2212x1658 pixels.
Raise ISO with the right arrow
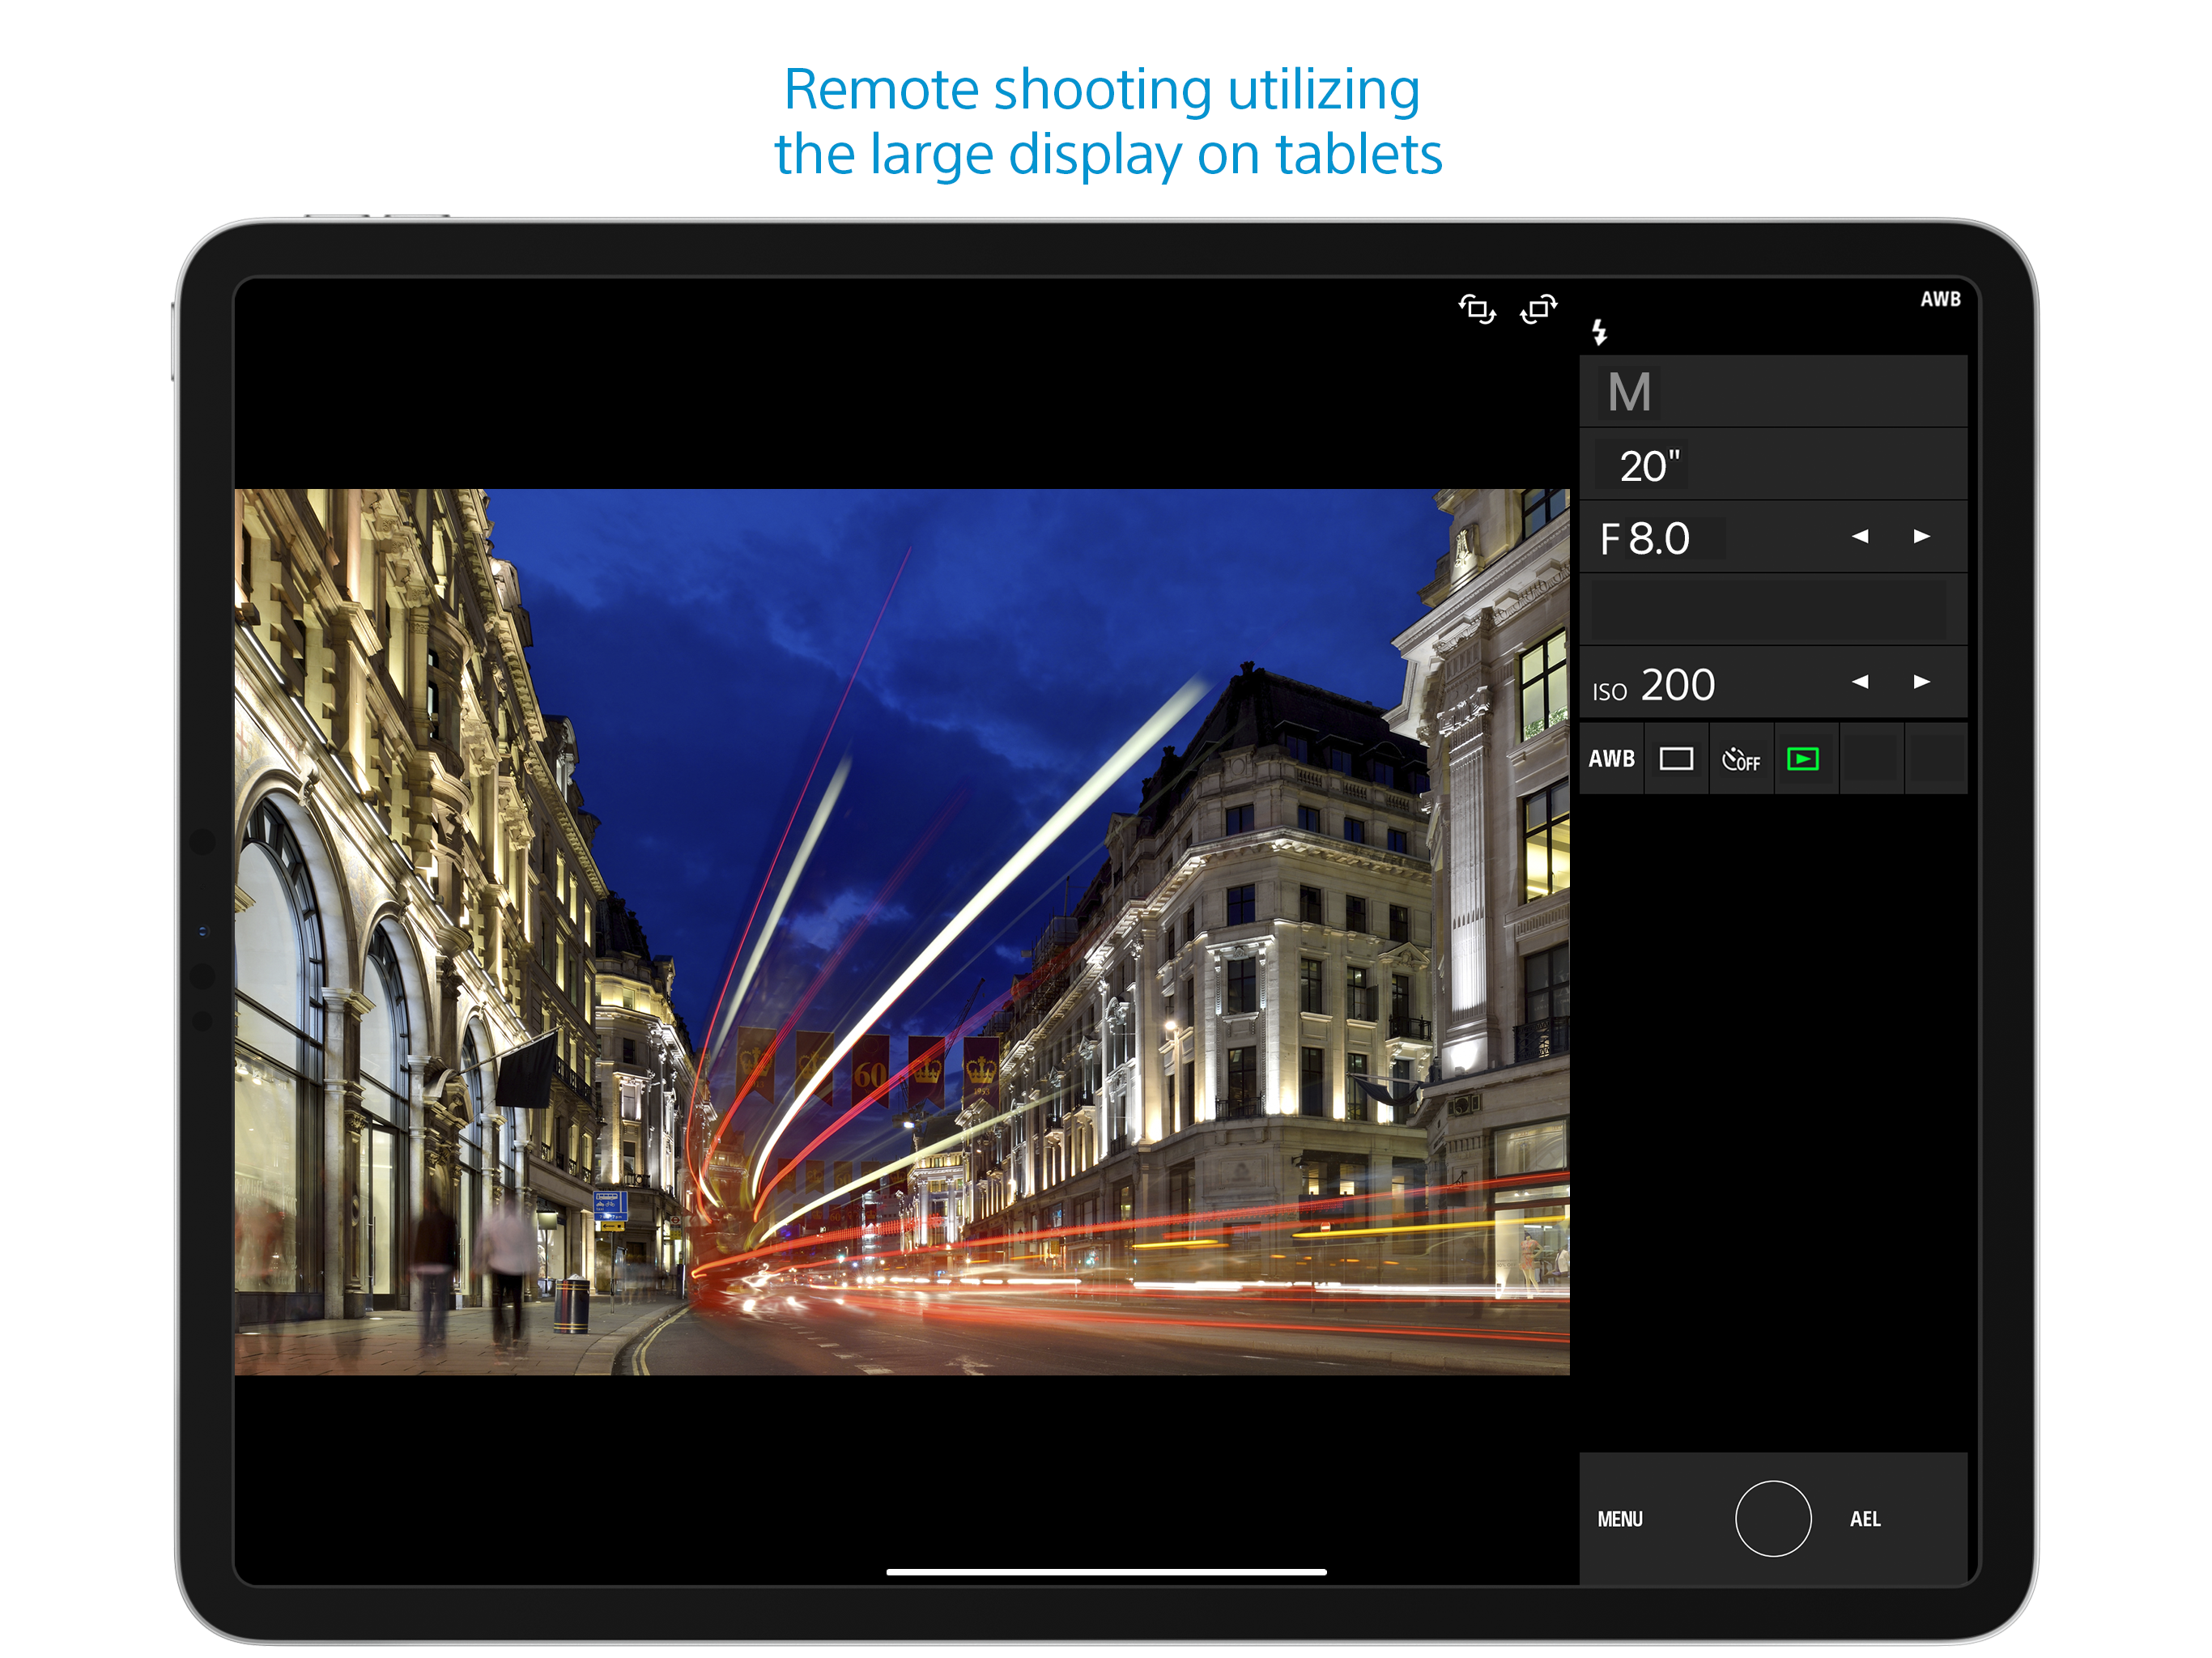[1921, 682]
